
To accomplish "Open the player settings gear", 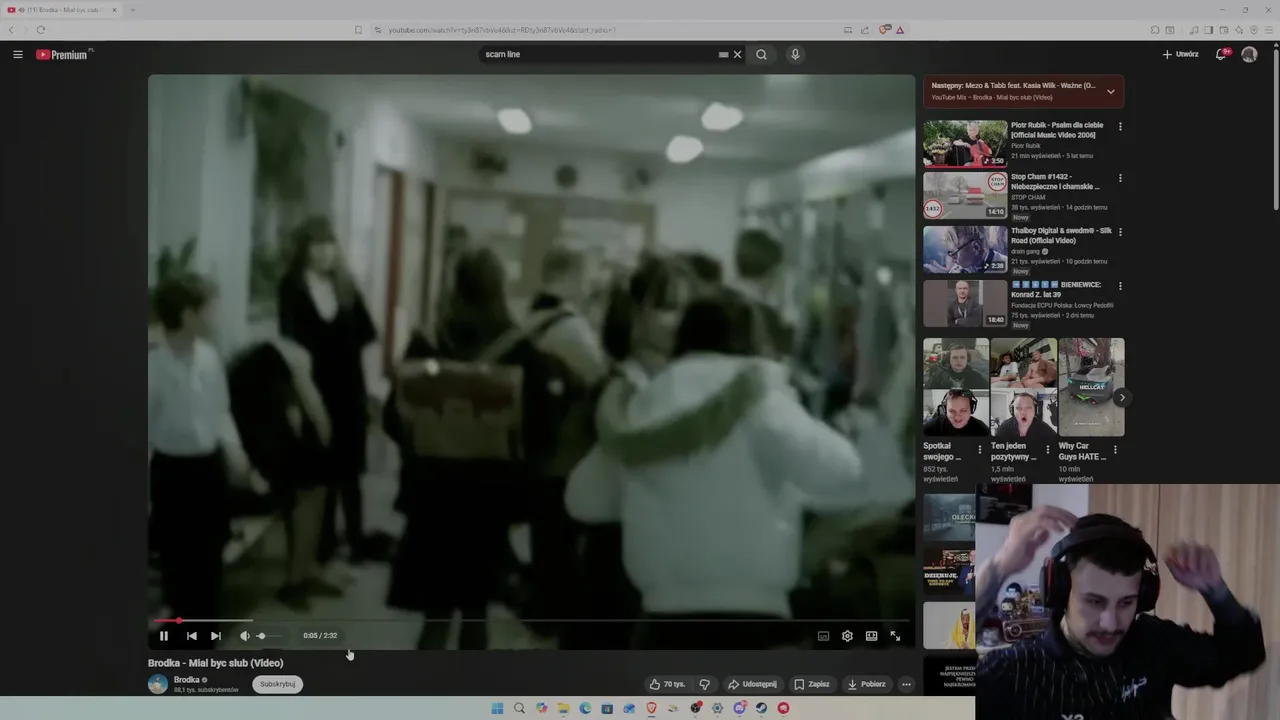I will 847,636.
